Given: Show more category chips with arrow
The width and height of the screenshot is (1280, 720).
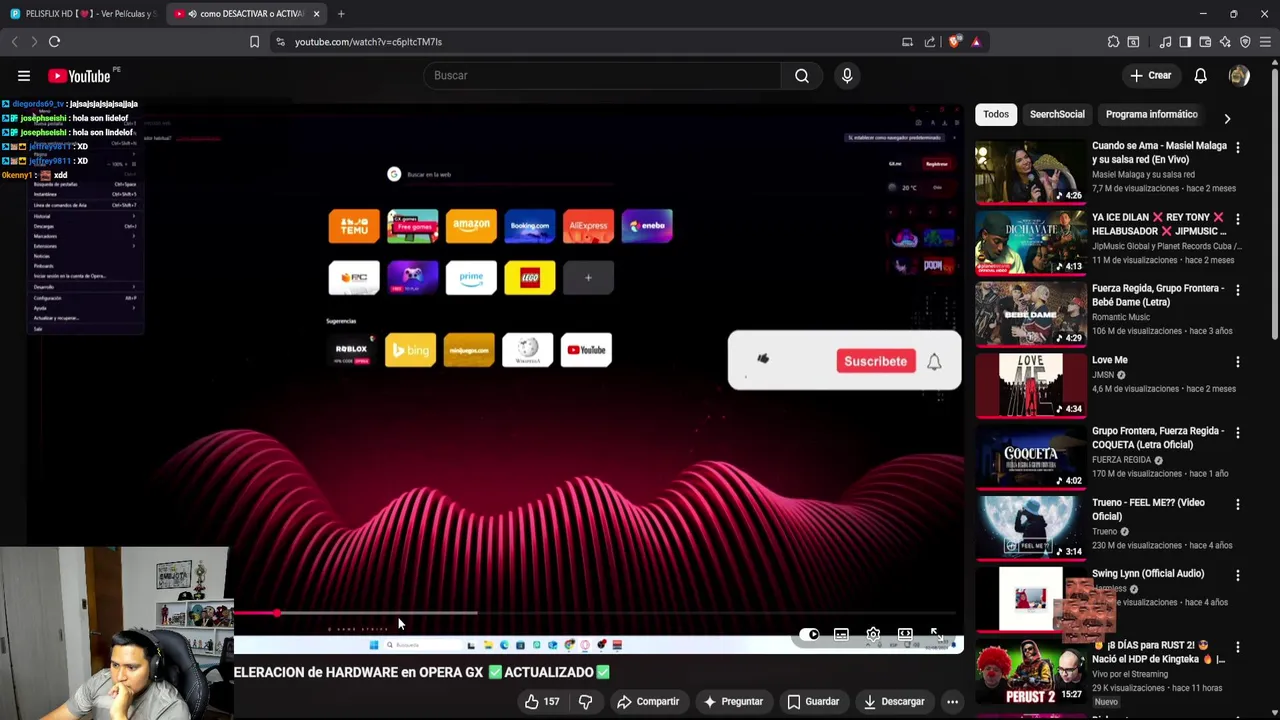Looking at the screenshot, I should (1227, 118).
